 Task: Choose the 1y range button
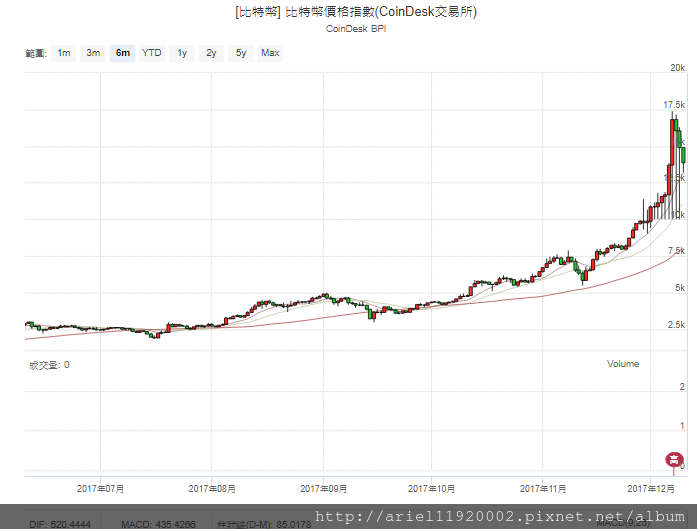[182, 53]
